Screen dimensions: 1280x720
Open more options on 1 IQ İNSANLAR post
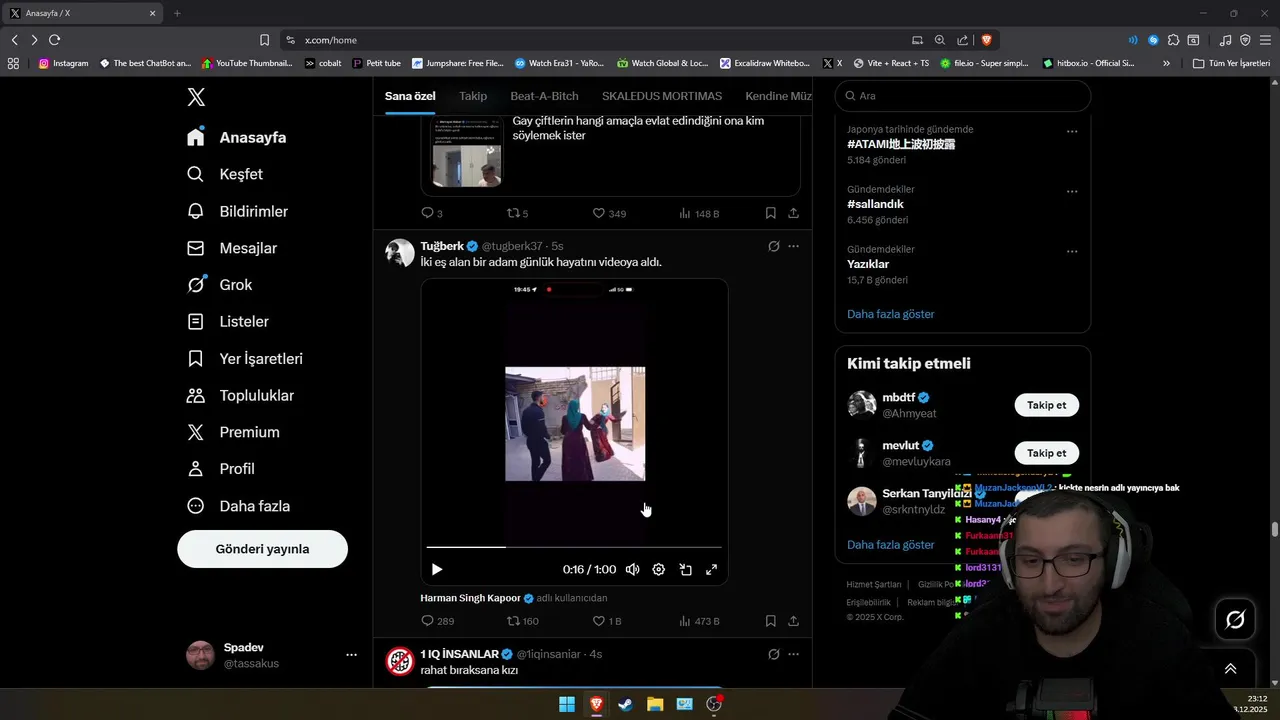[x=793, y=654]
